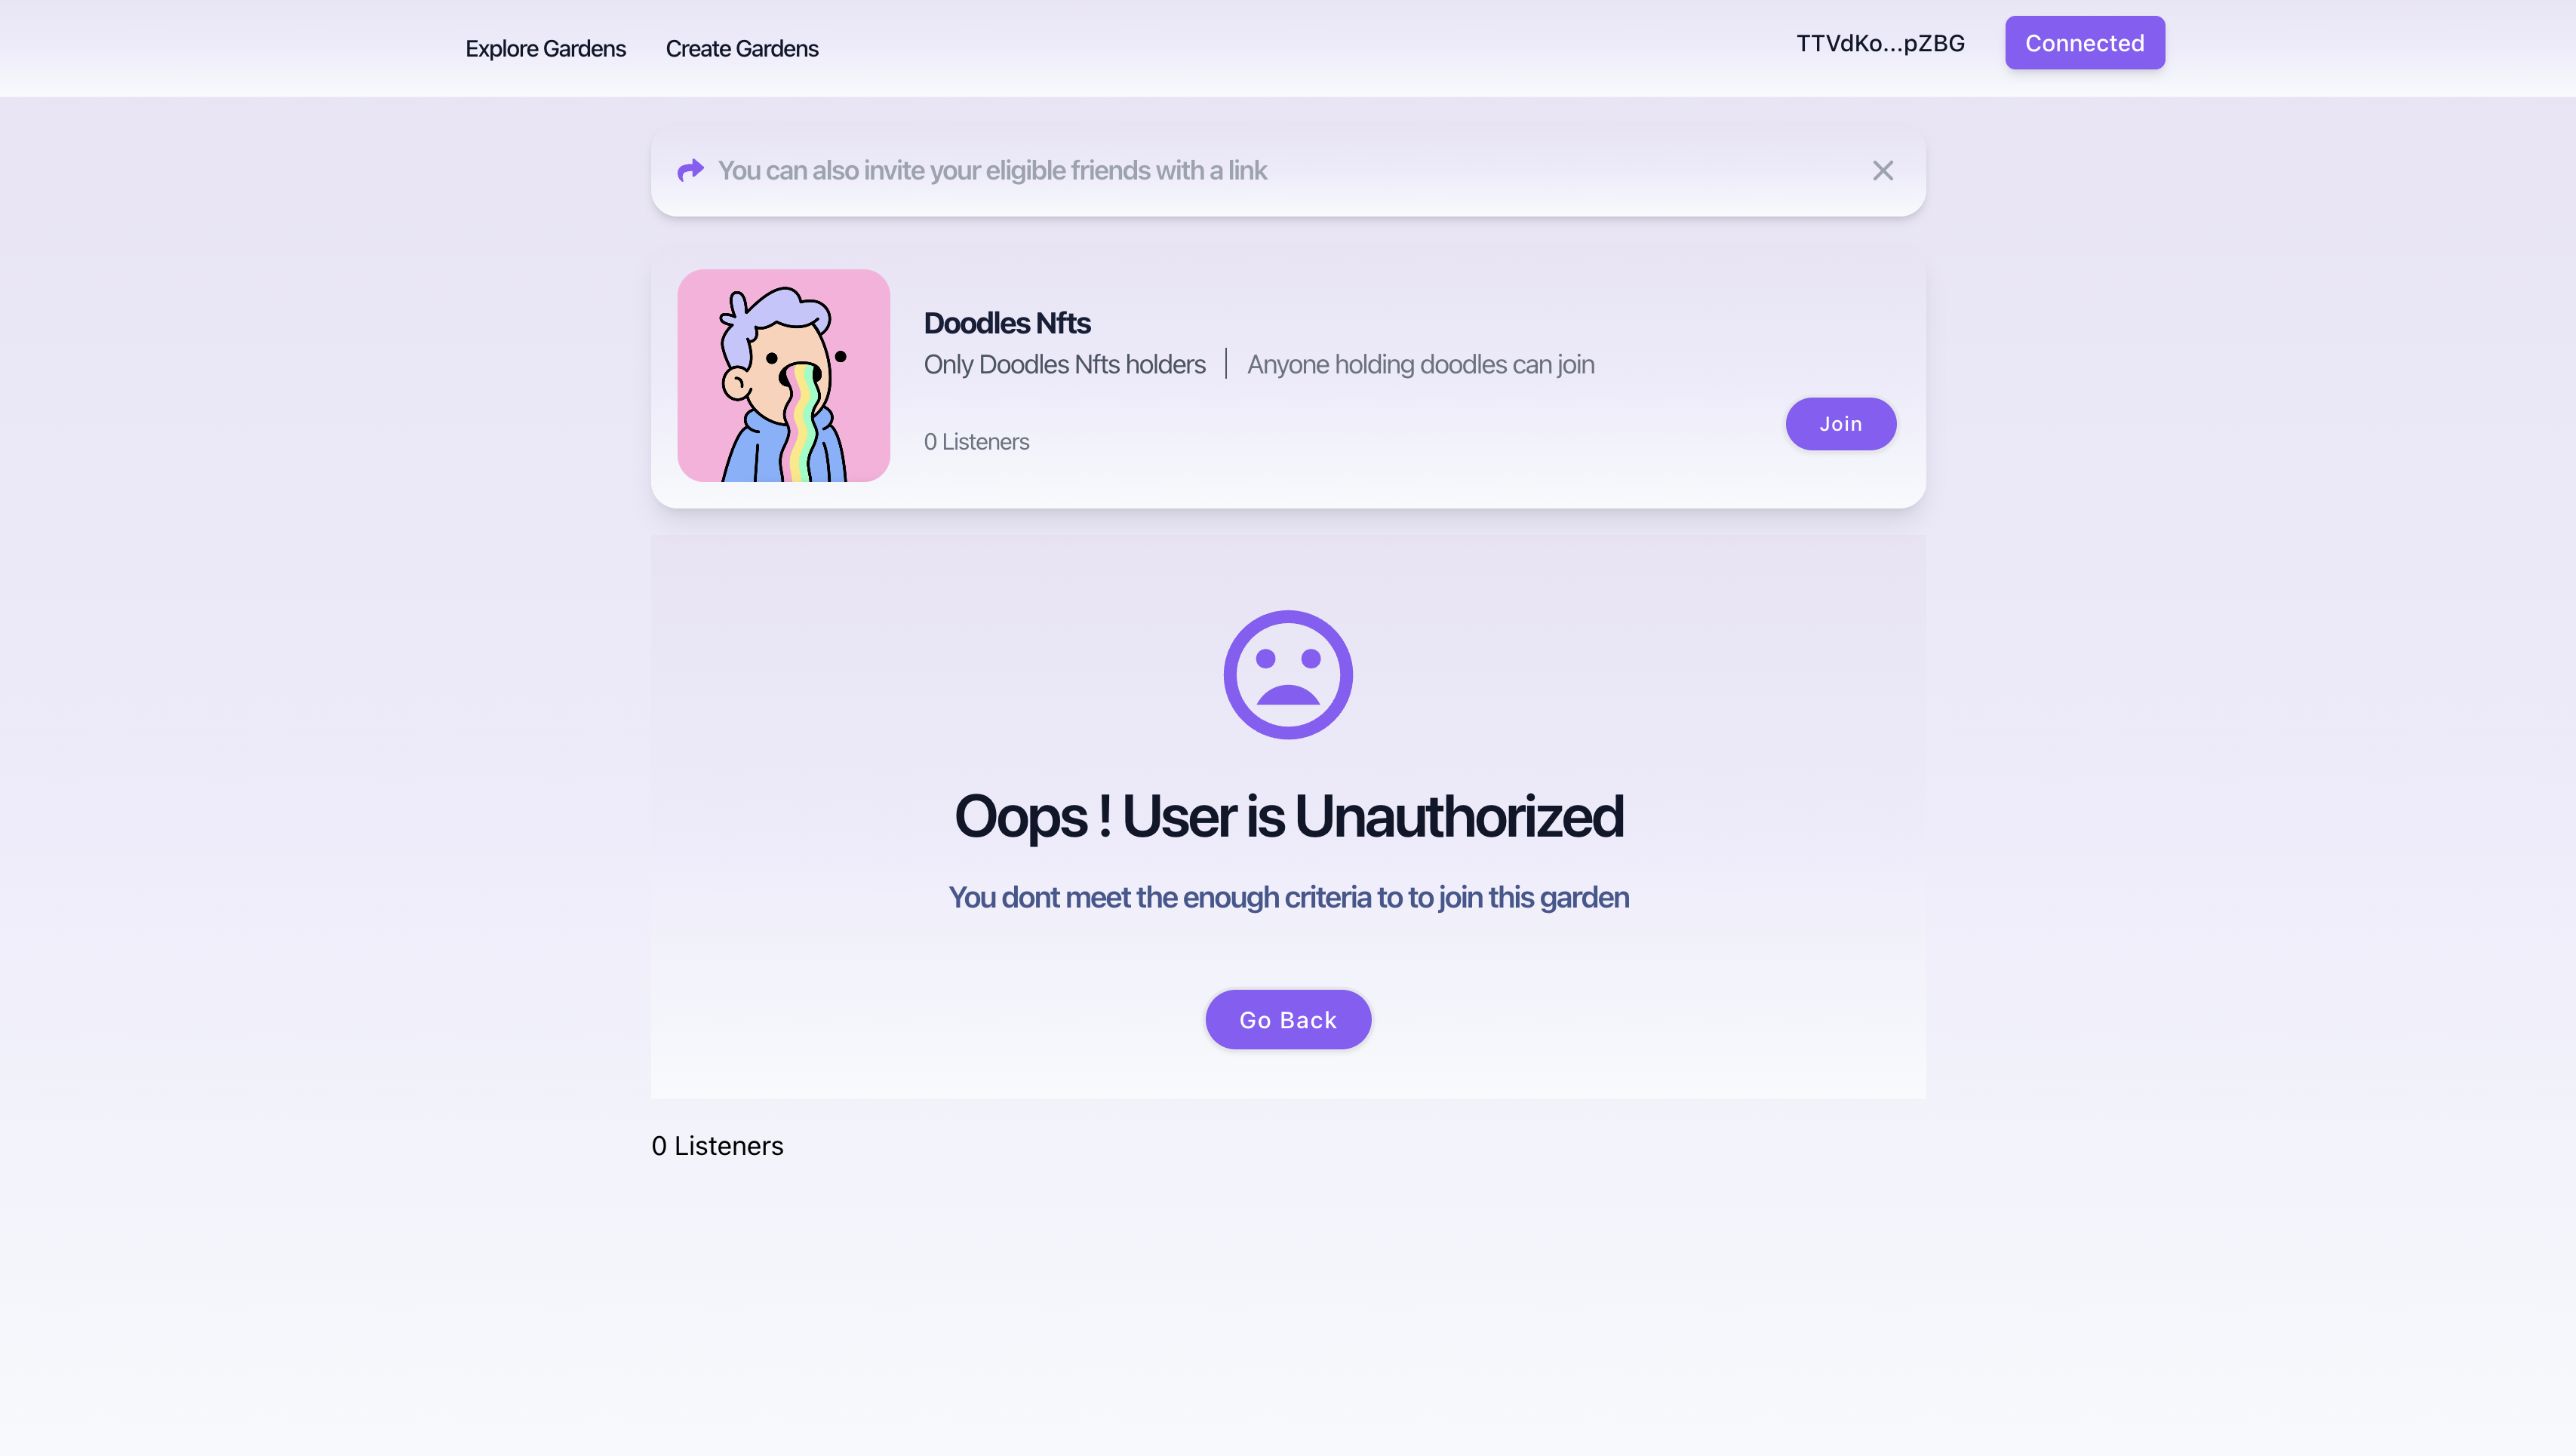This screenshot has height=1456, width=2576.
Task: Select the Oops User is Unauthorized heading
Action: point(1288,816)
